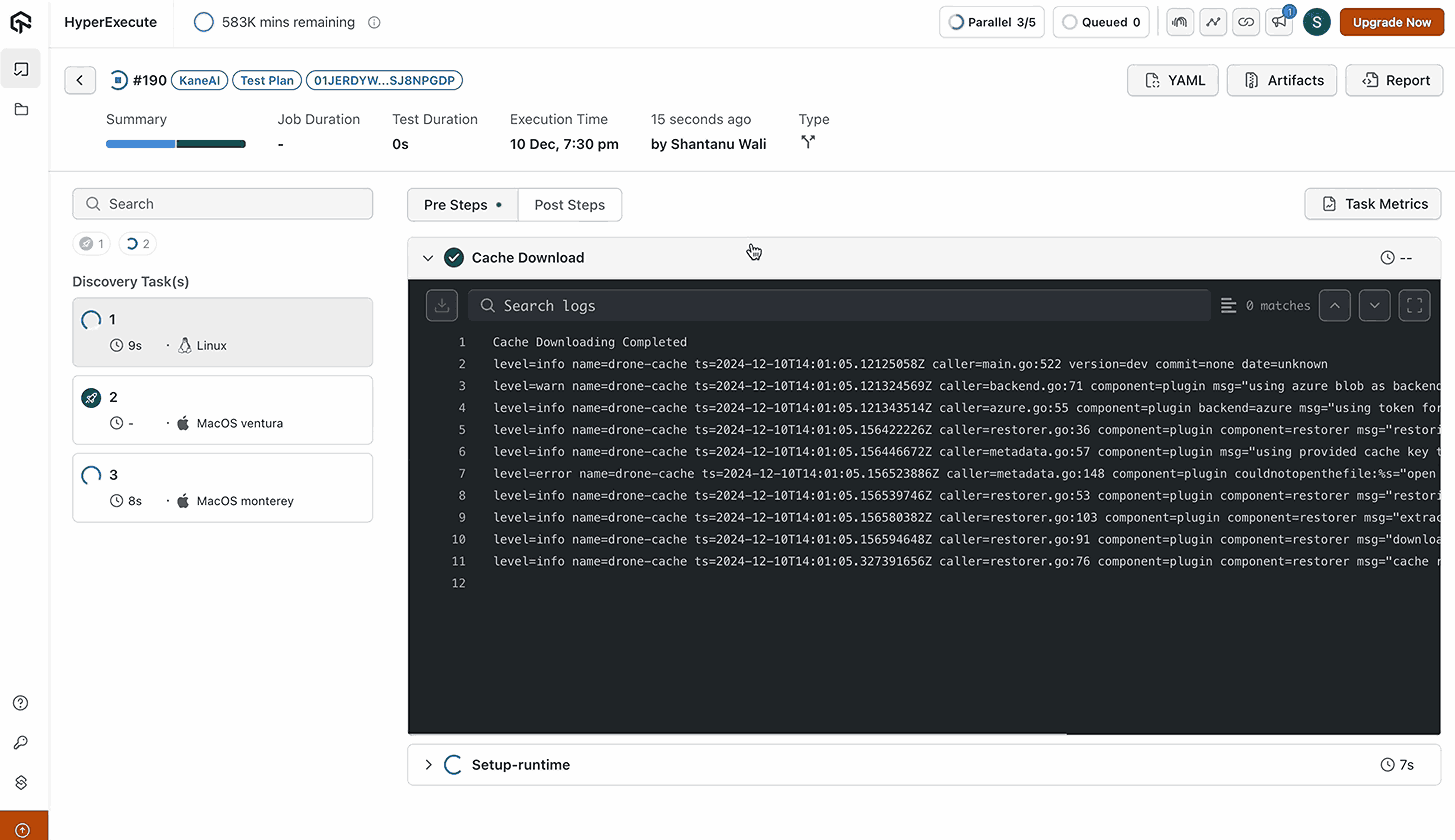Switch to the Pre Steps tab
This screenshot has height=840, width=1455.
456,204
